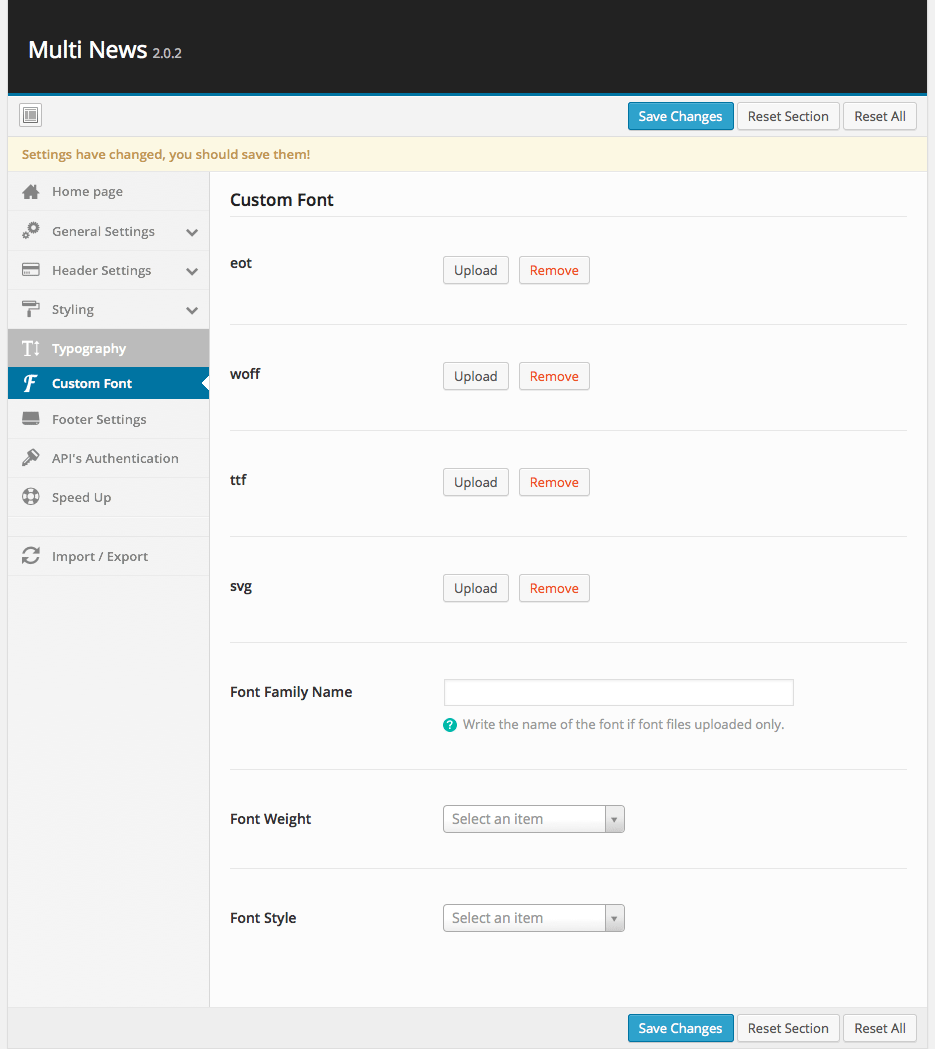The width and height of the screenshot is (935, 1049).
Task: Expand the Header Settings submenu arrow
Action: 192,271
